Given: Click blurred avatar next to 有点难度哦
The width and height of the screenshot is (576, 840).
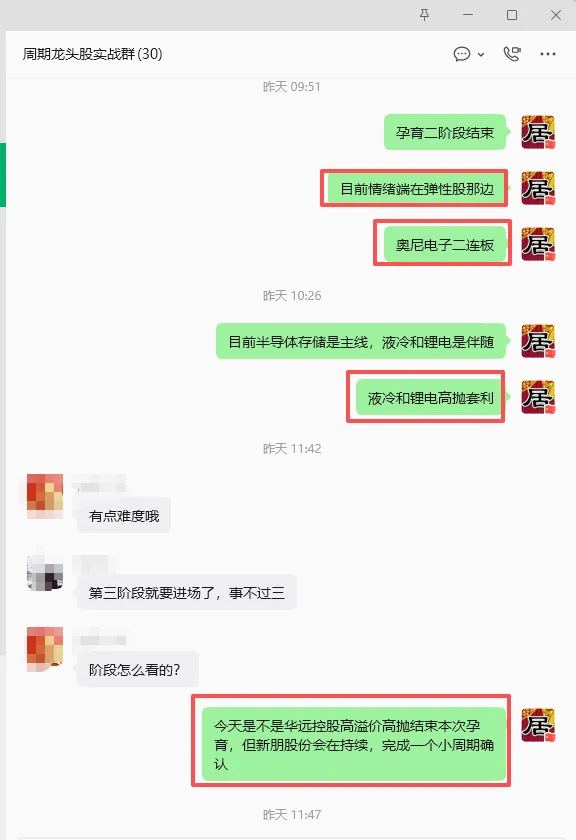Looking at the screenshot, I should 45,496.
